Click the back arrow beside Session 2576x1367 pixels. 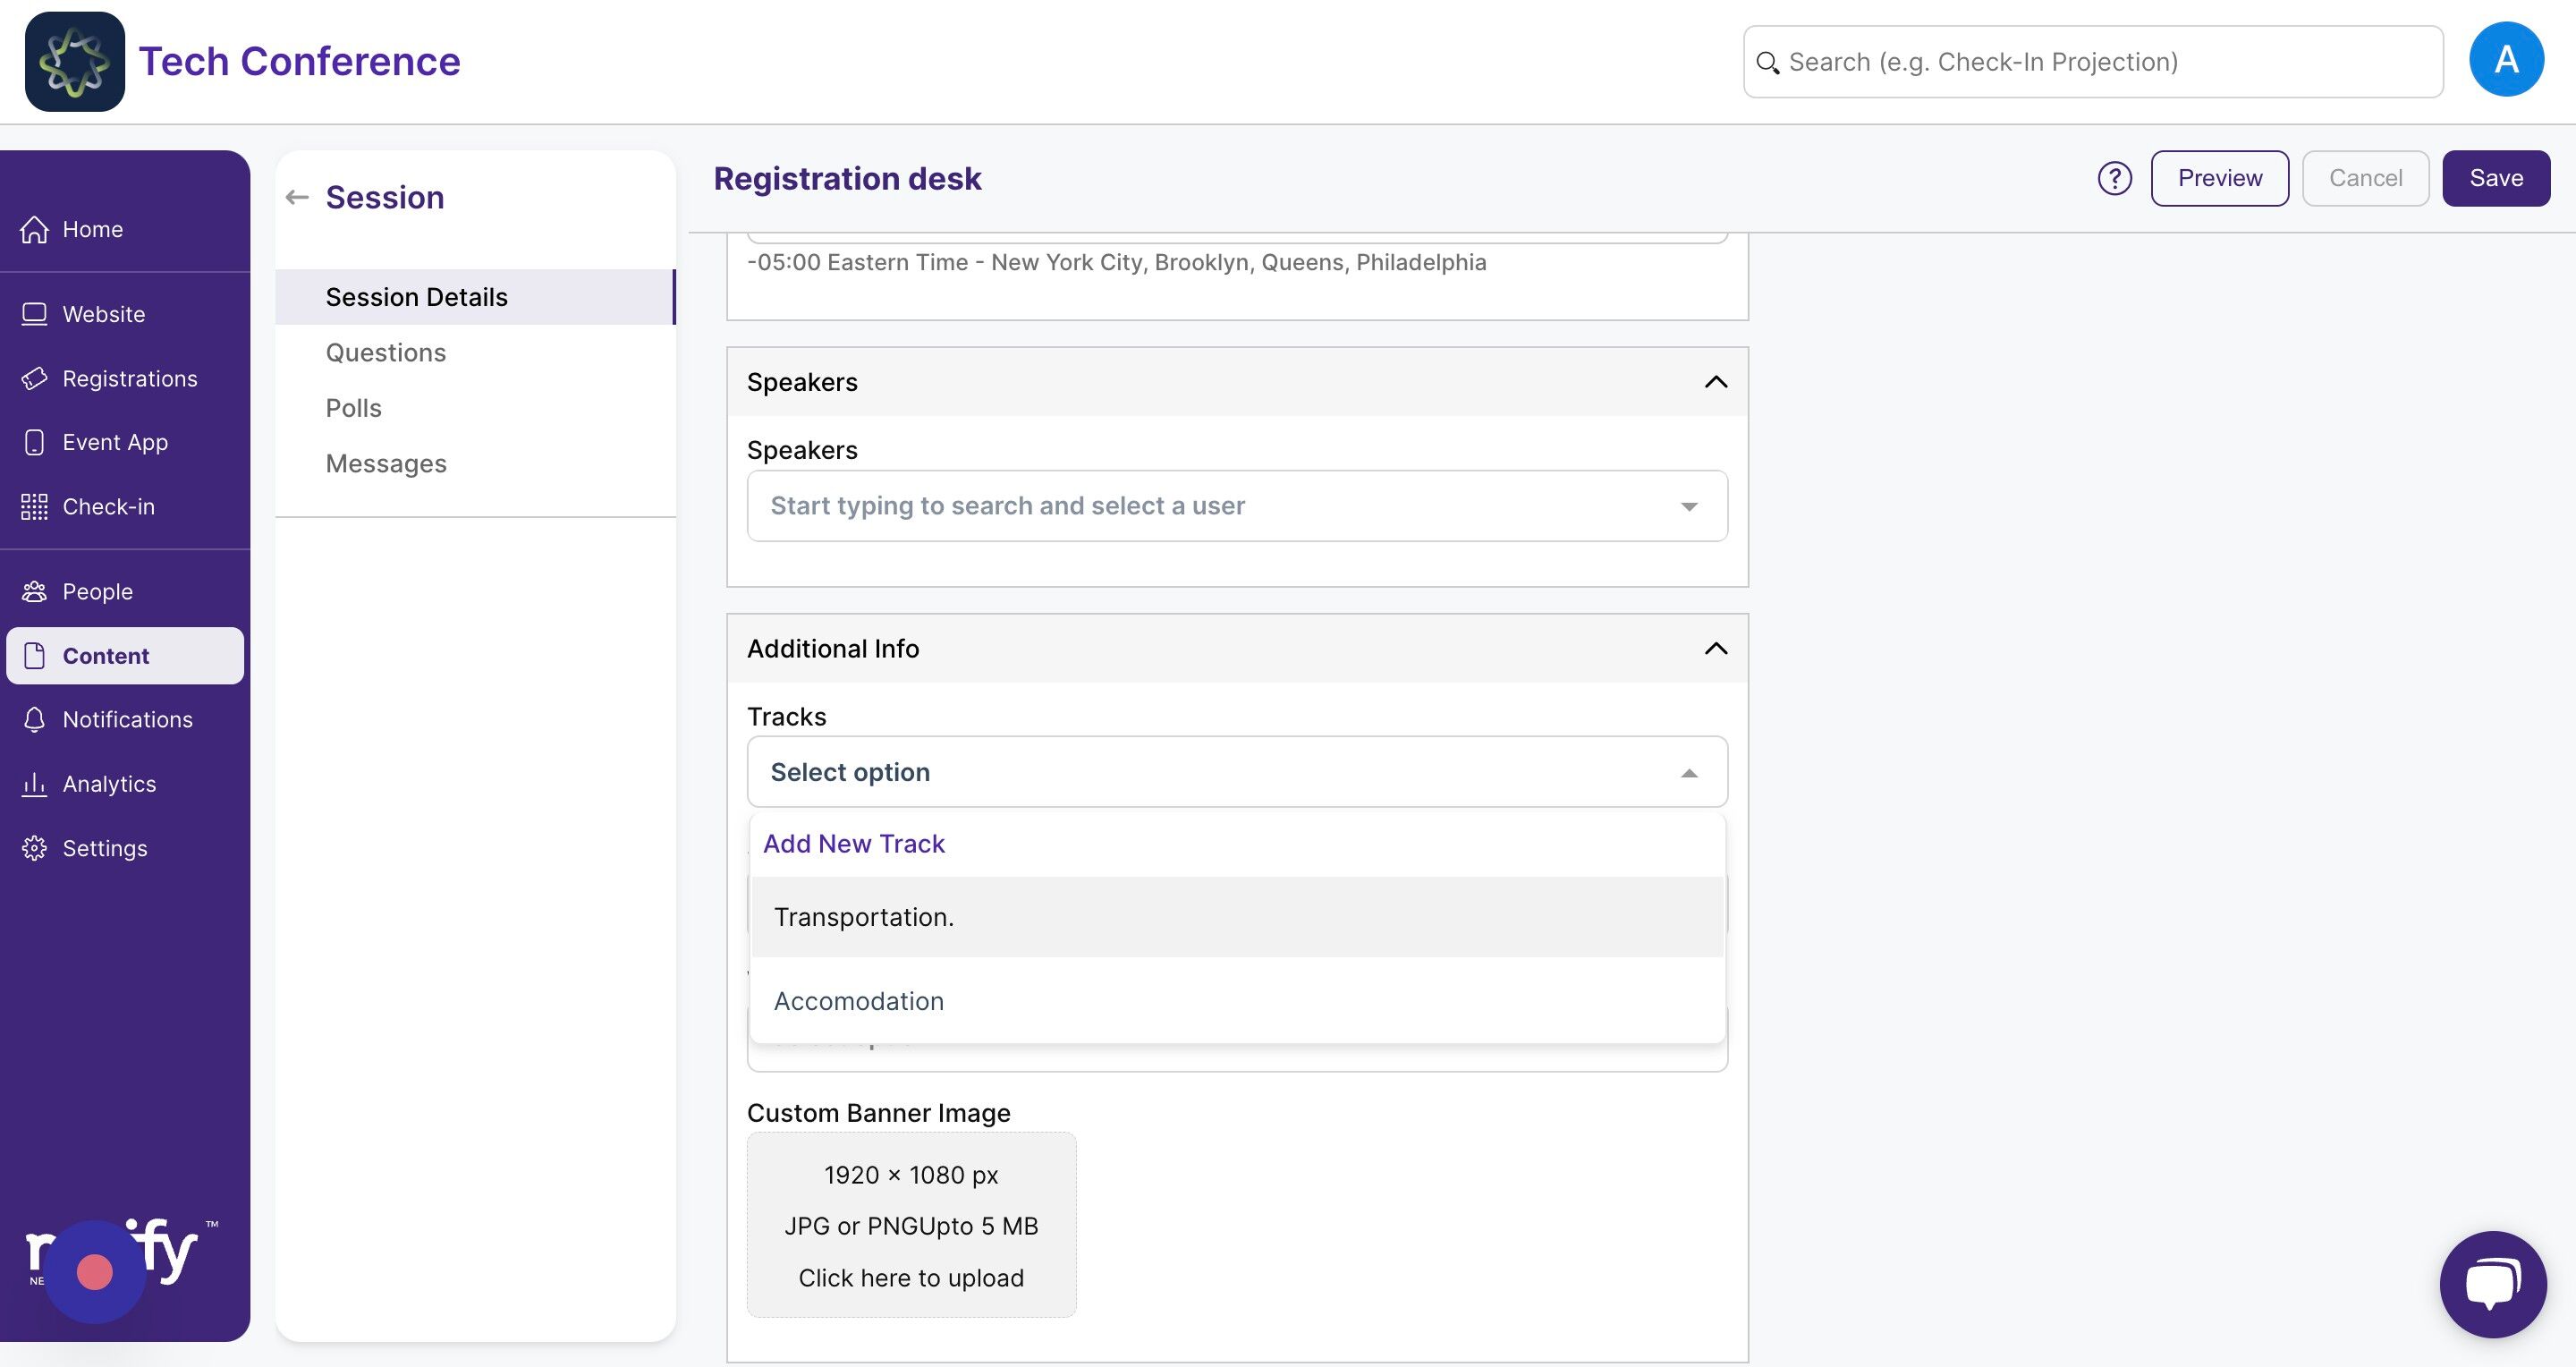point(297,197)
